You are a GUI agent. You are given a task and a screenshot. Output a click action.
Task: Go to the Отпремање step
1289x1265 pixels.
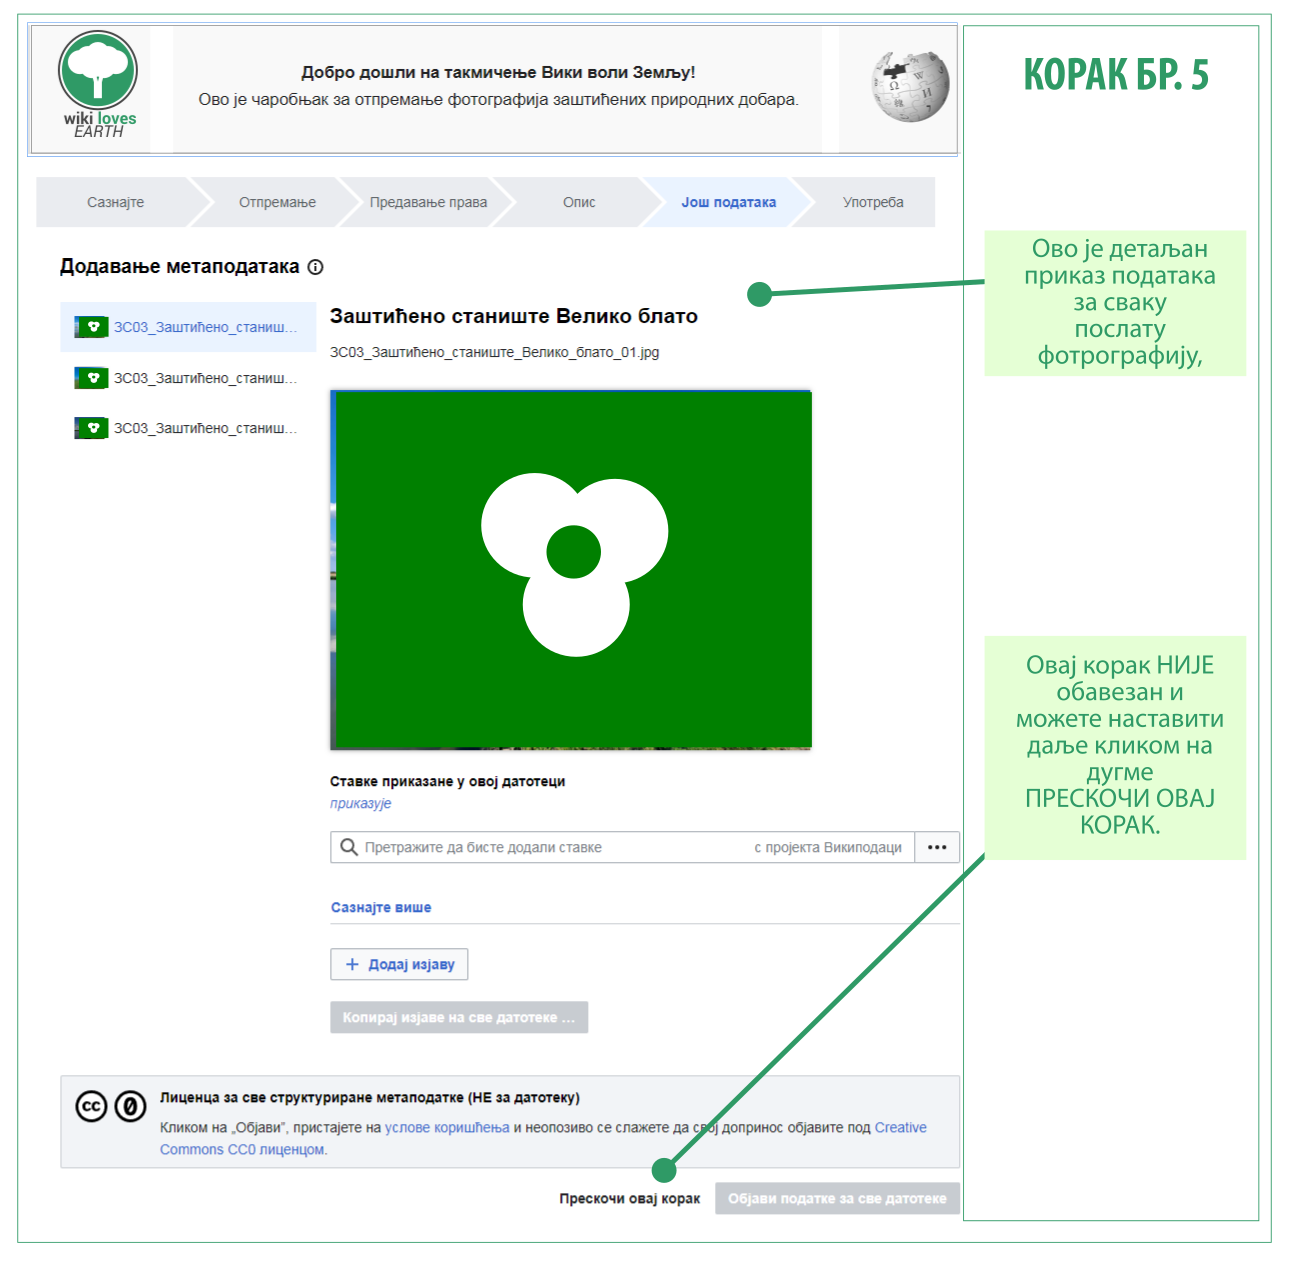coord(277,202)
